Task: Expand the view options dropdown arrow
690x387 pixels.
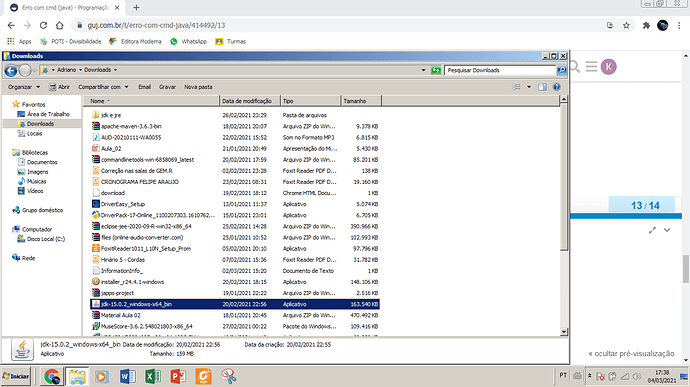Action: pos(529,87)
